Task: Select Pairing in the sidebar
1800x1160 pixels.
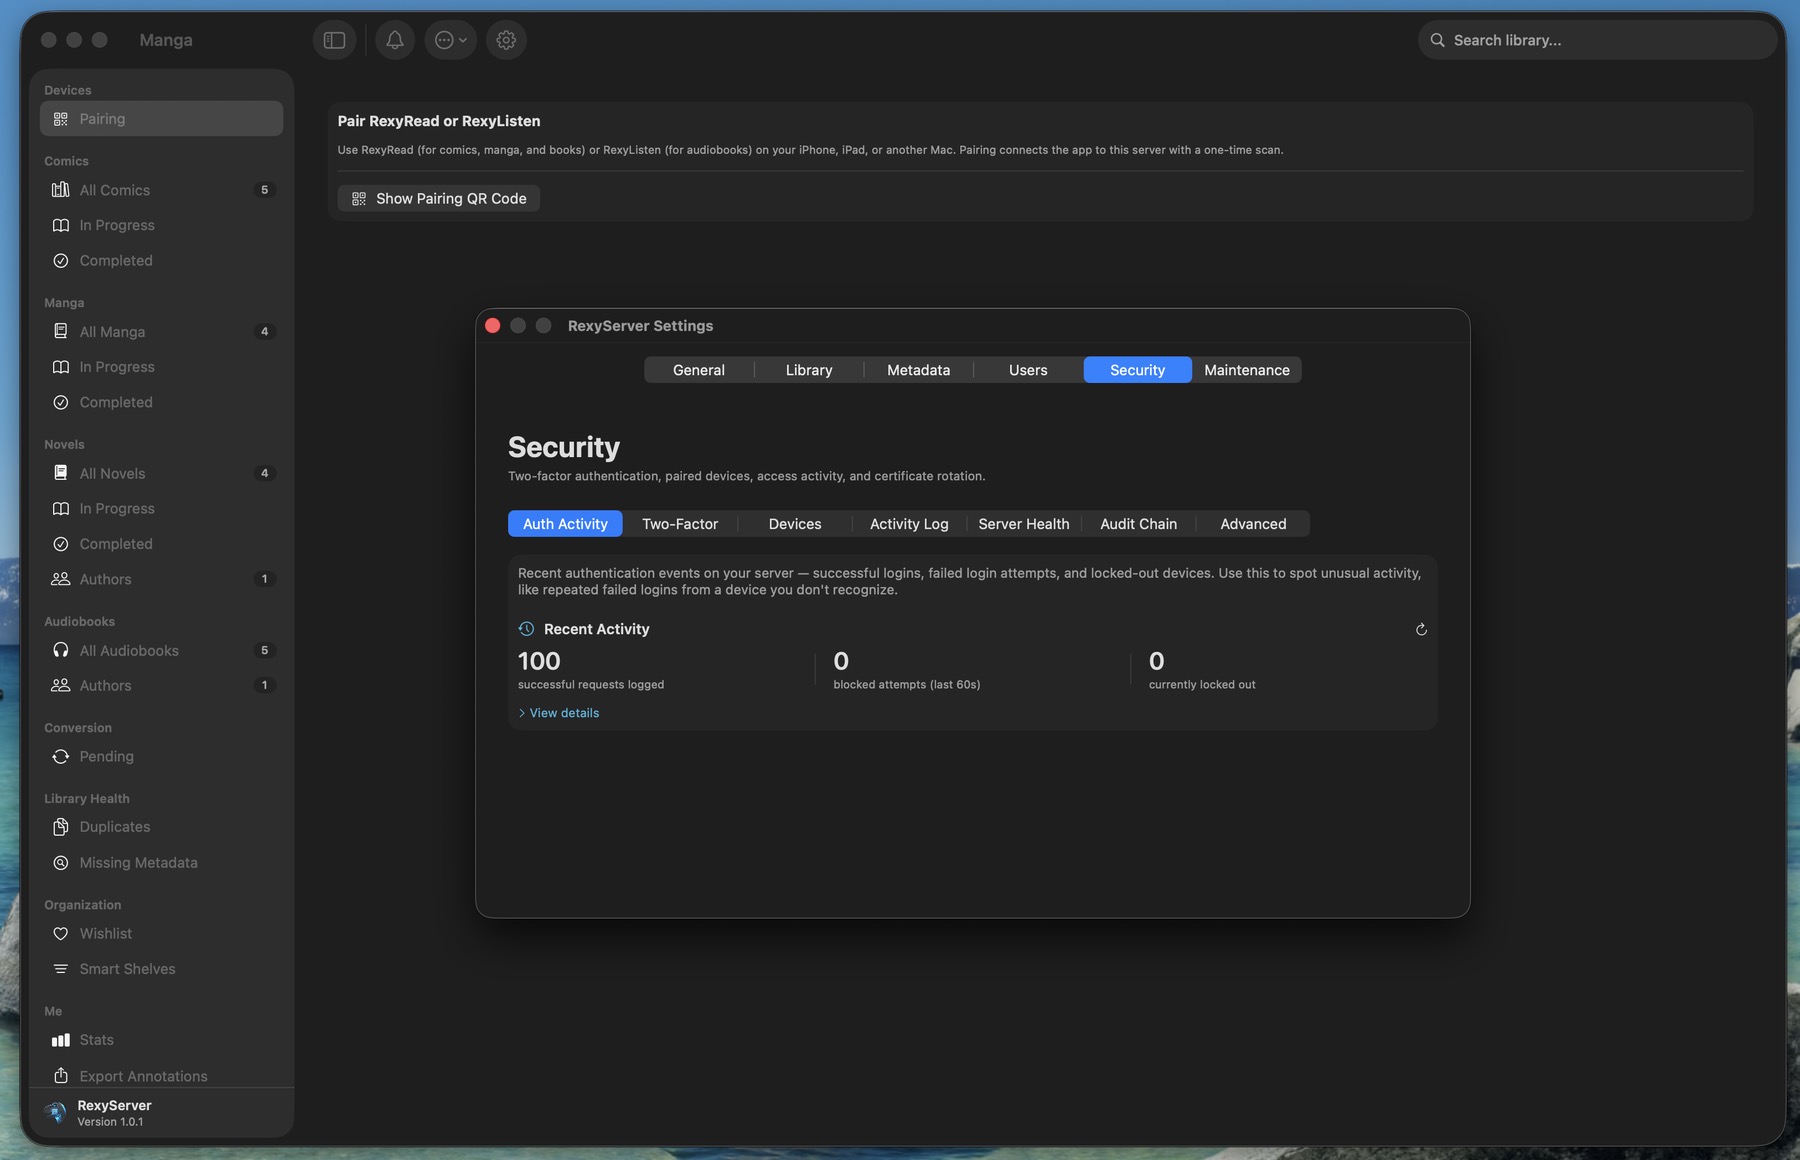Action: tap(161, 119)
